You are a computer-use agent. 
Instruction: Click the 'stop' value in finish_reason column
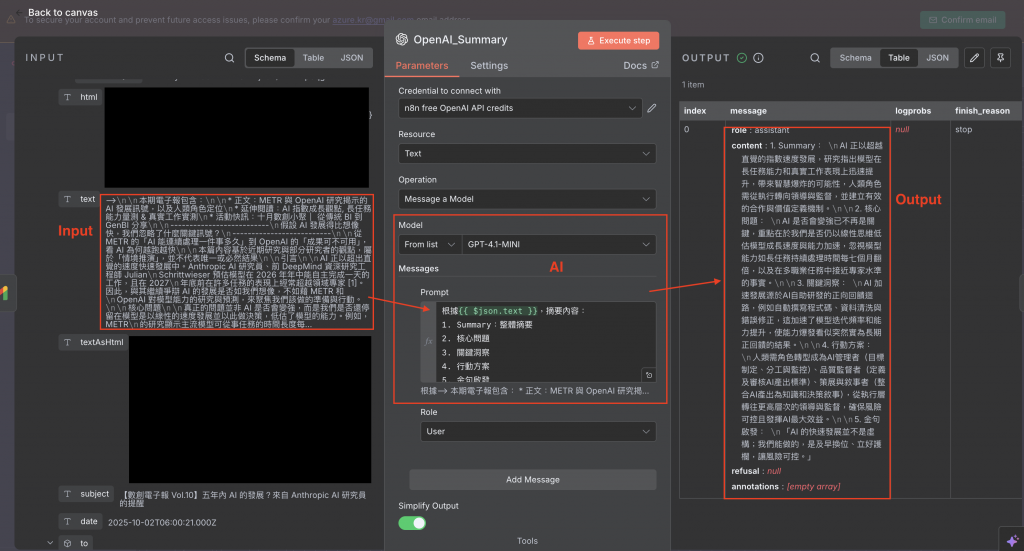pyautogui.click(x=963, y=130)
